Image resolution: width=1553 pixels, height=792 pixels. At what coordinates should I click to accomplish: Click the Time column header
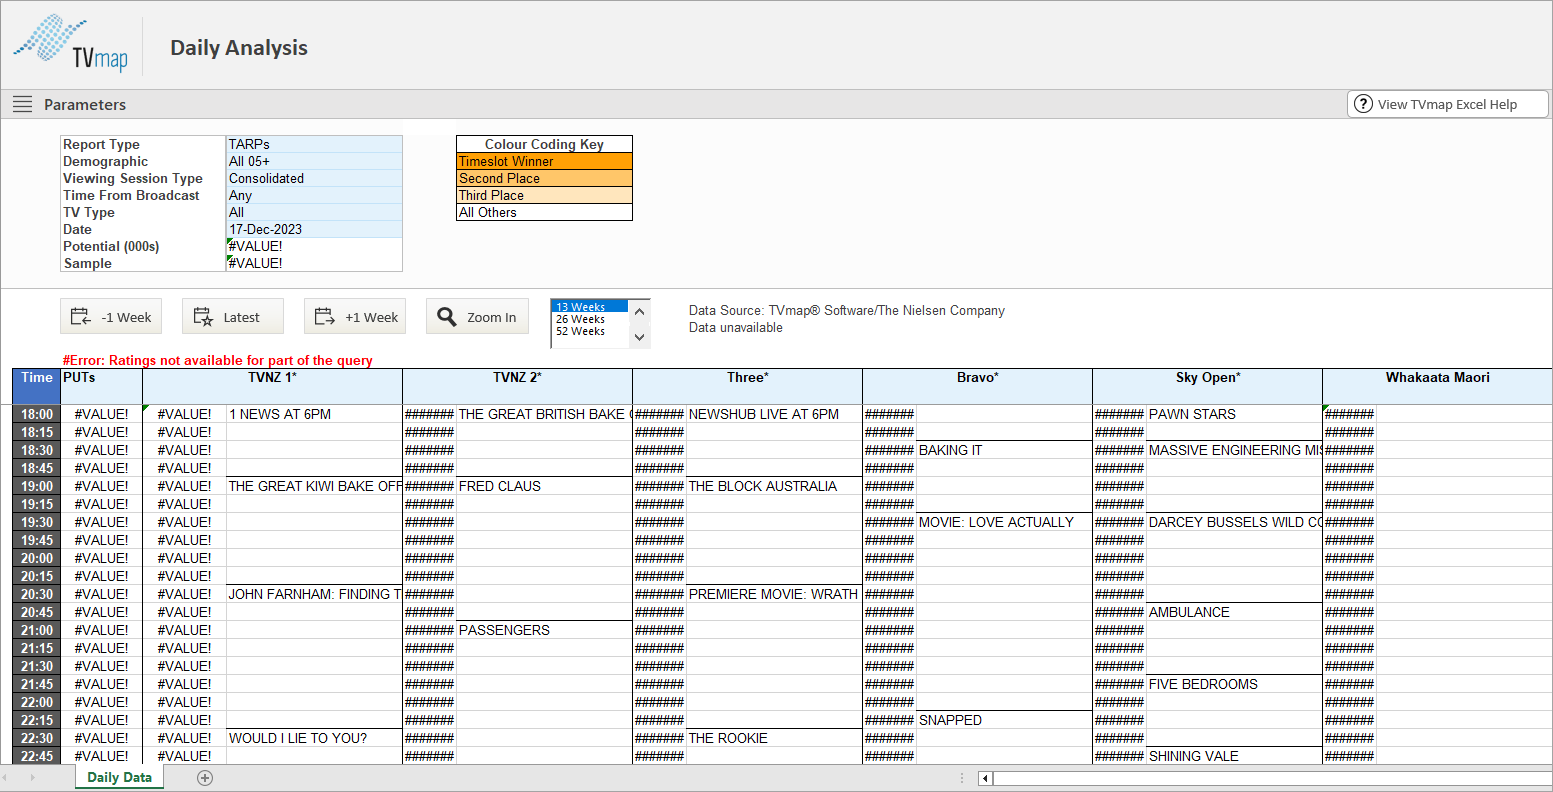36,386
